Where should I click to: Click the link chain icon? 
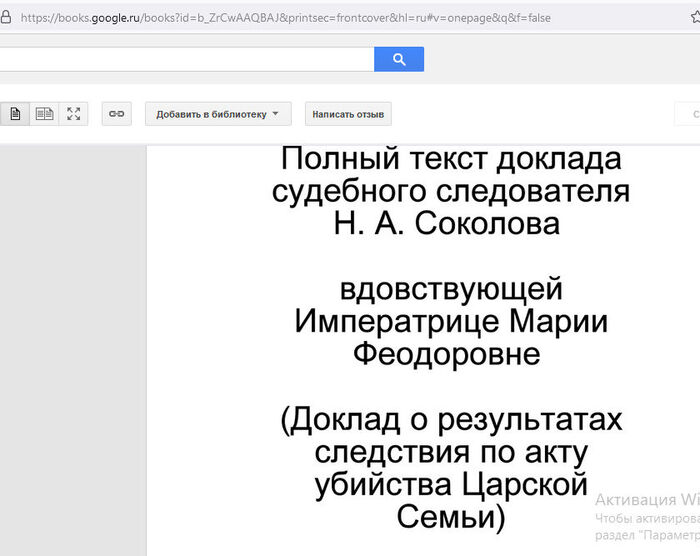click(x=117, y=114)
